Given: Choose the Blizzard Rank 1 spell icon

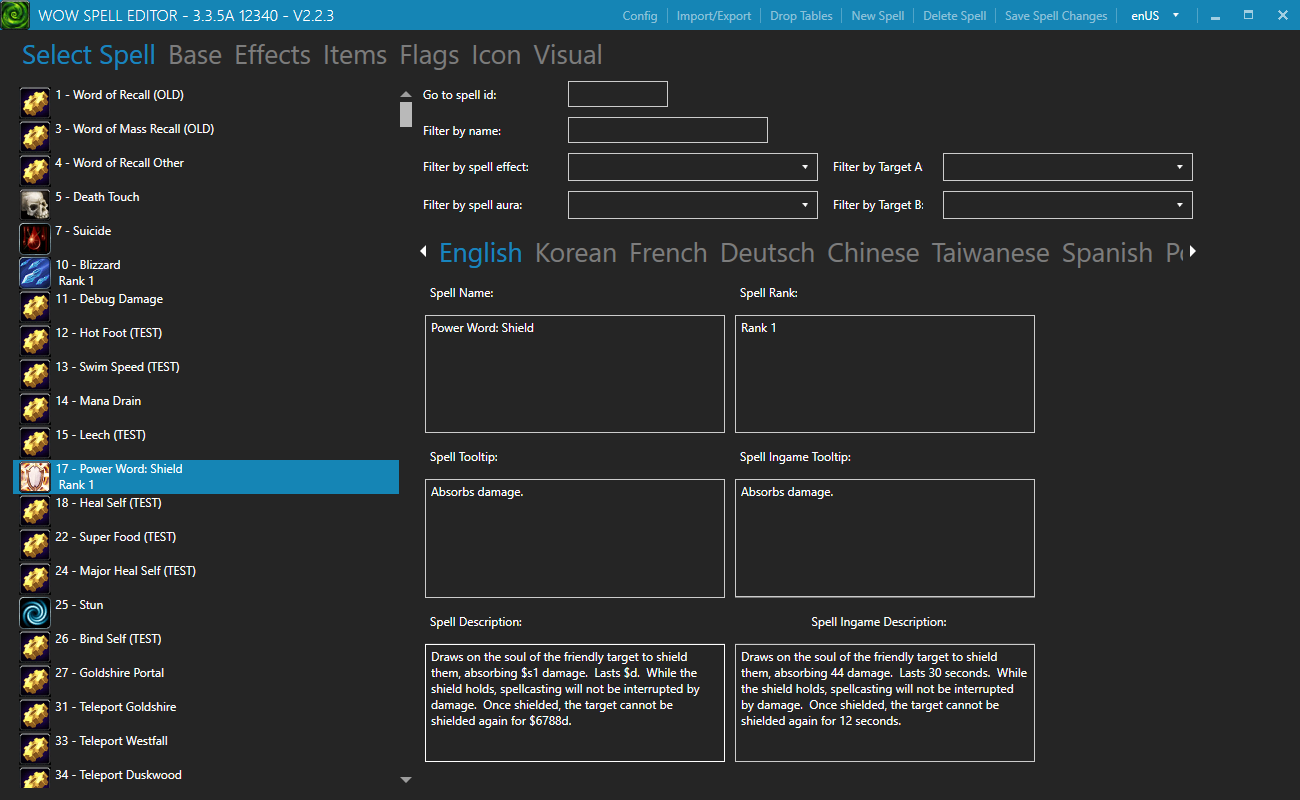Looking at the screenshot, I should point(35,273).
